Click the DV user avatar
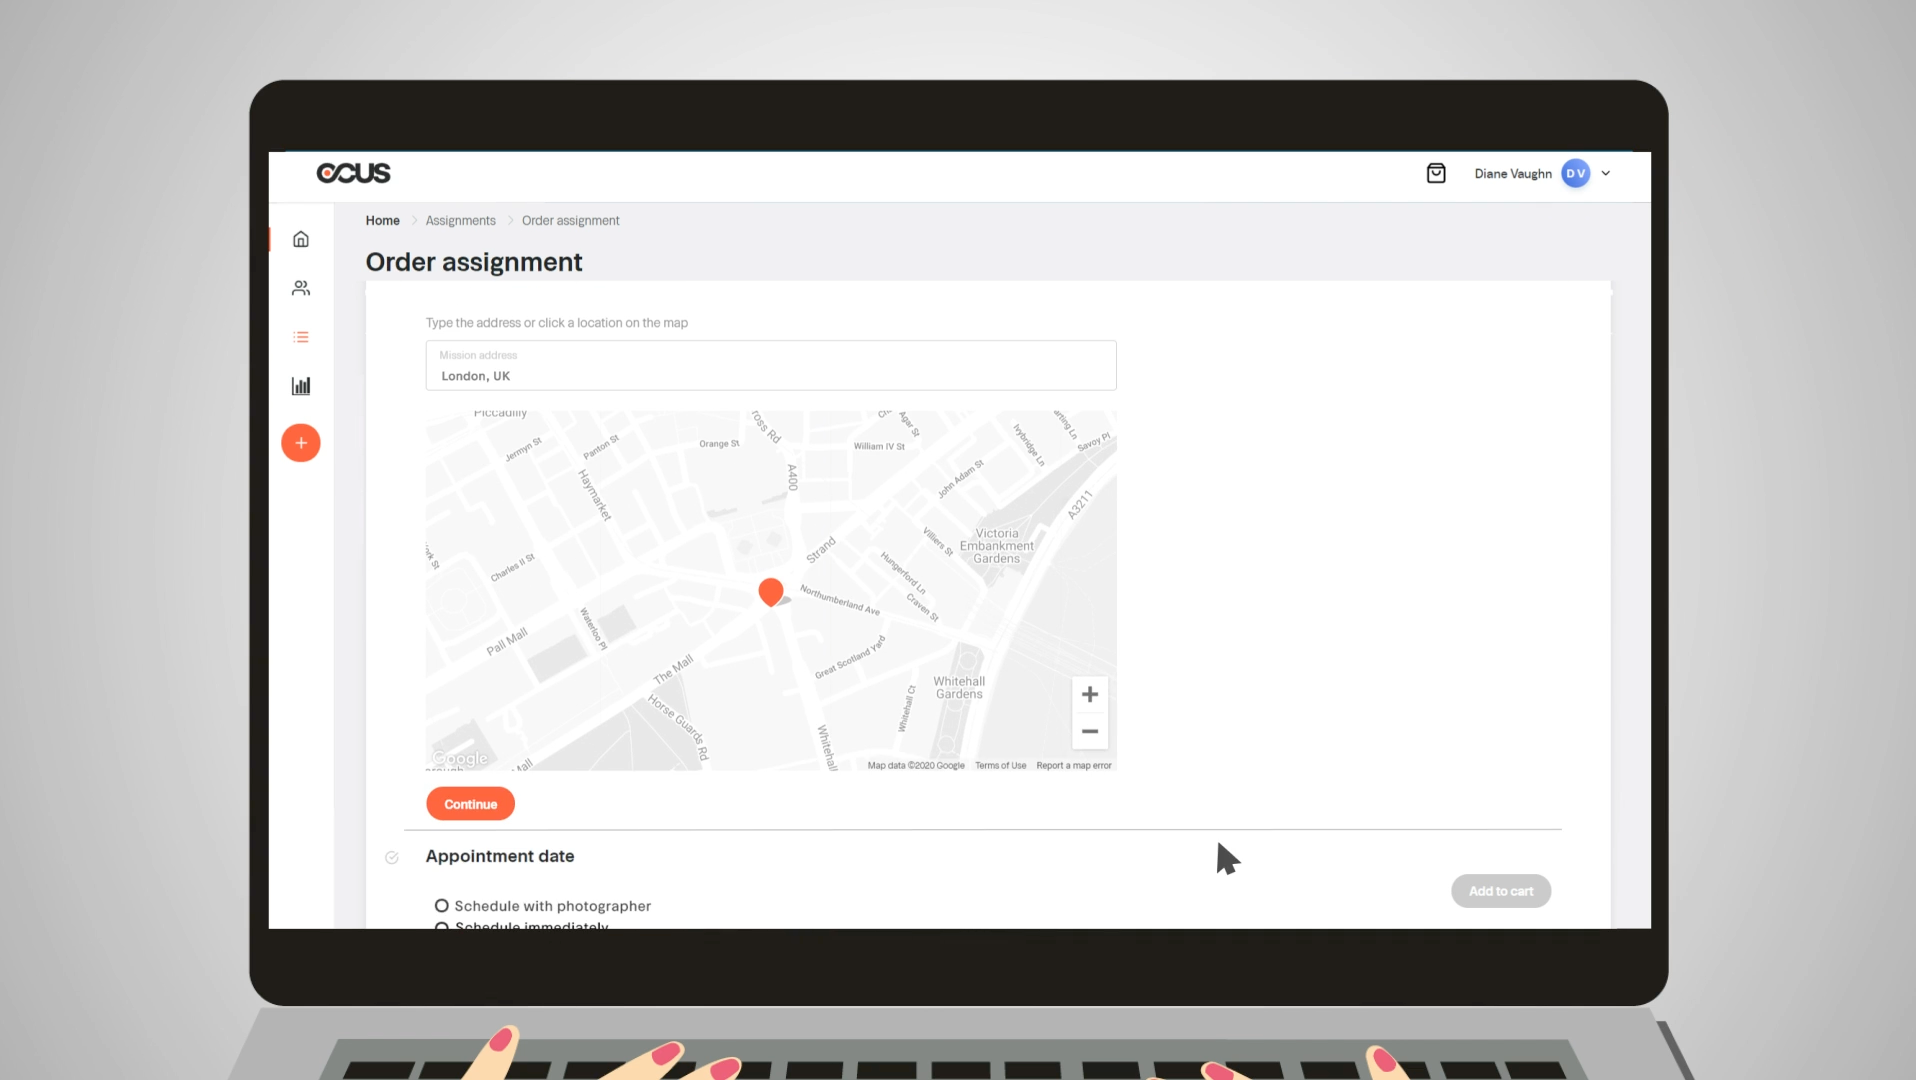This screenshot has height=1080, width=1916. 1575,173
